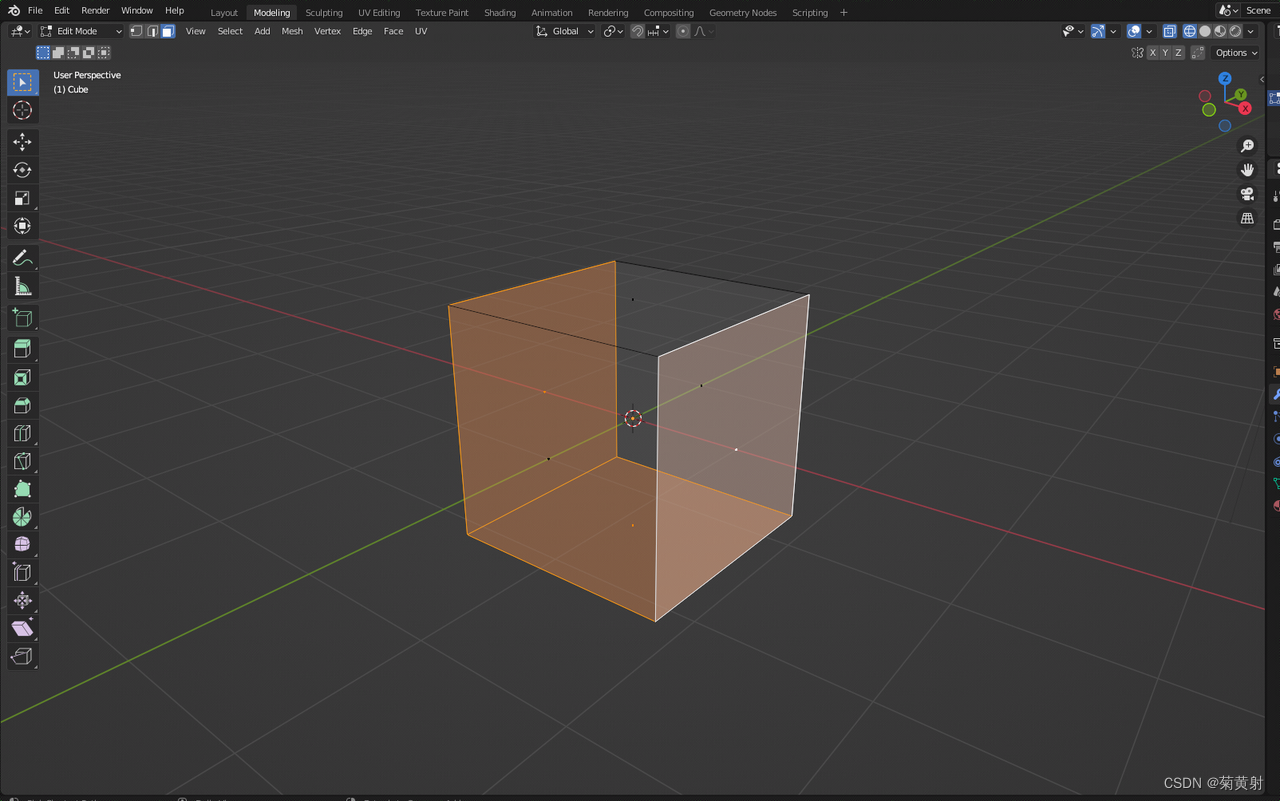
Task: Activate the Knife tool
Action: click(x=22, y=461)
